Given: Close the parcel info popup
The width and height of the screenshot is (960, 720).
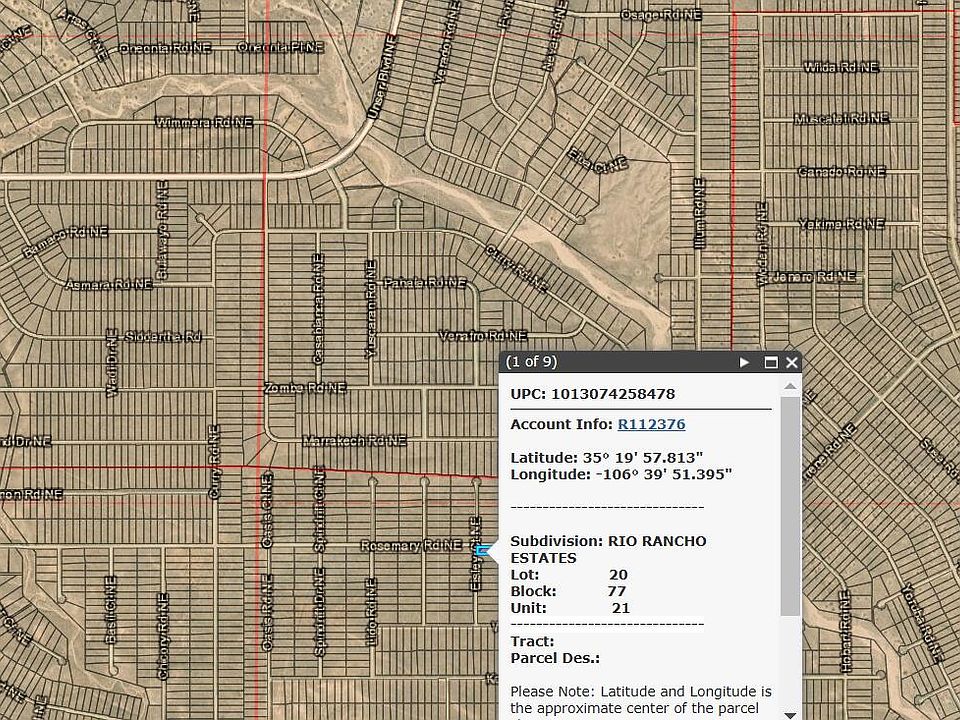Looking at the screenshot, I should tap(792, 362).
